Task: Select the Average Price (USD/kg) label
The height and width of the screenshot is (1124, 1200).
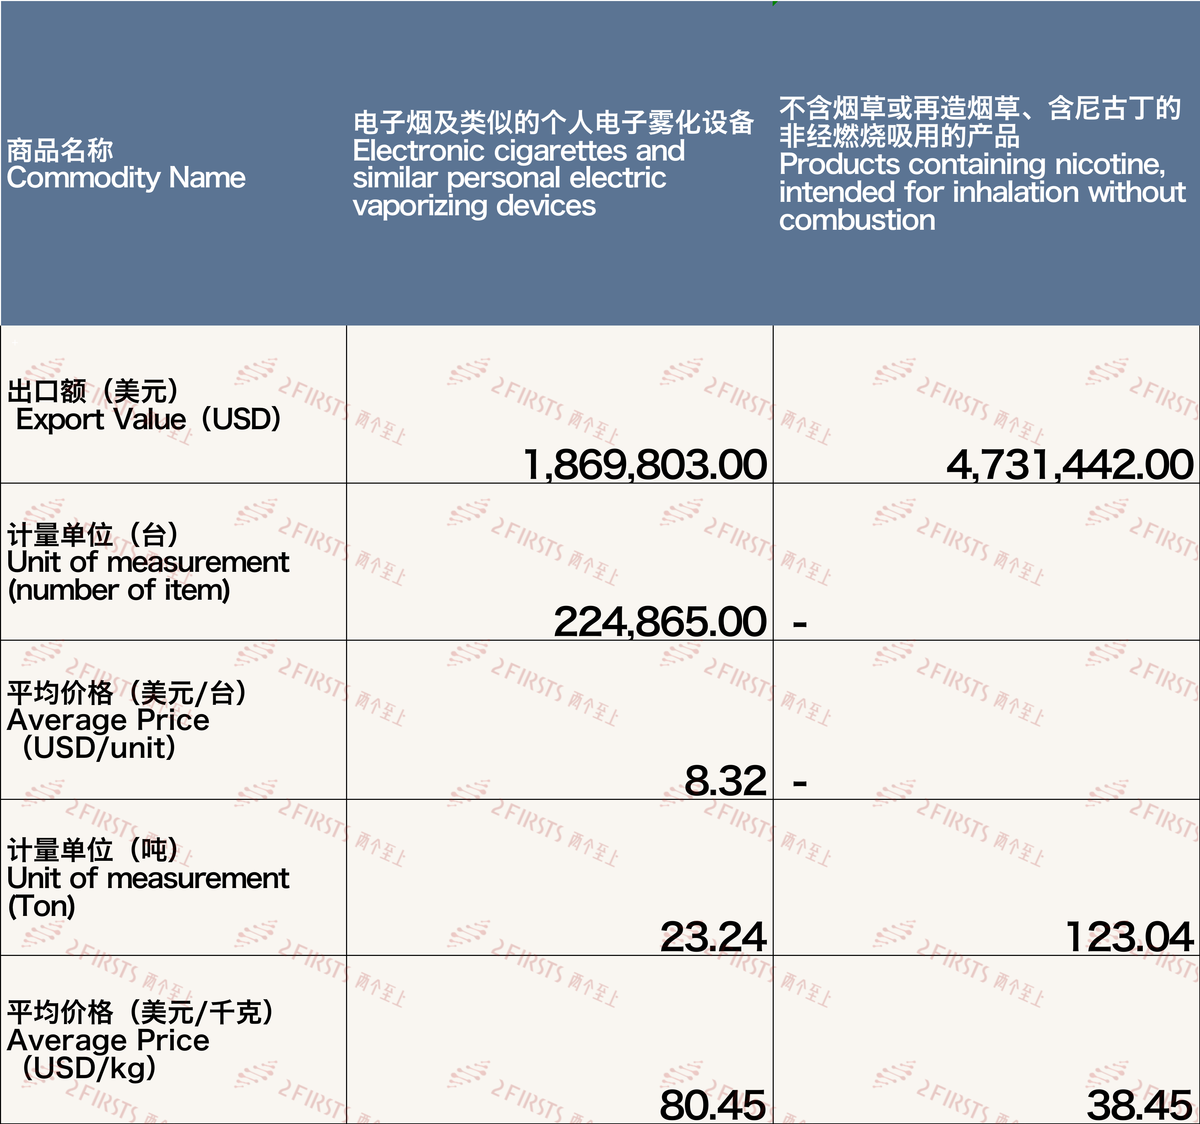Action: (140, 1040)
